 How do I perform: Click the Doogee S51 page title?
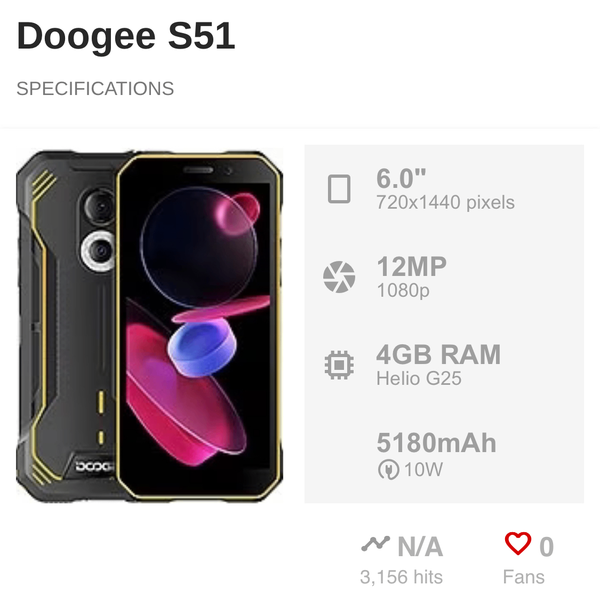click(x=126, y=36)
